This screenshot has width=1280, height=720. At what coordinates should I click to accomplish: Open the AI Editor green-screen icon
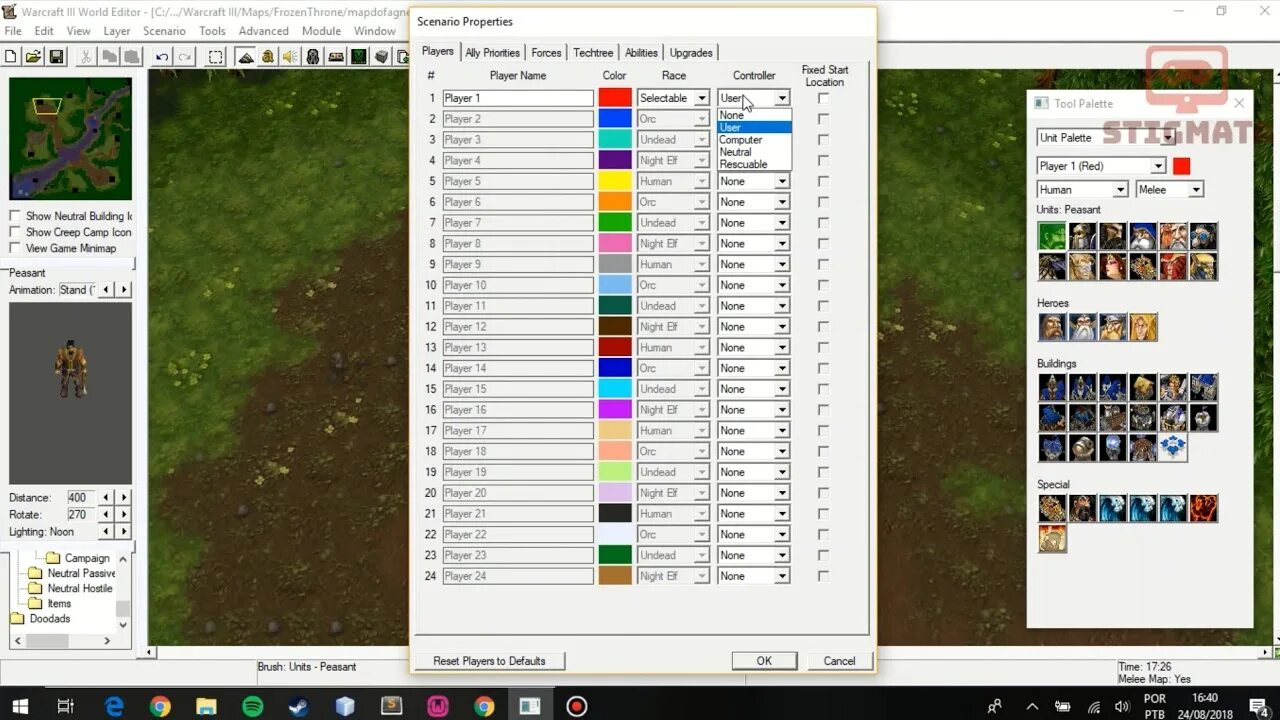pyautogui.click(x=358, y=57)
